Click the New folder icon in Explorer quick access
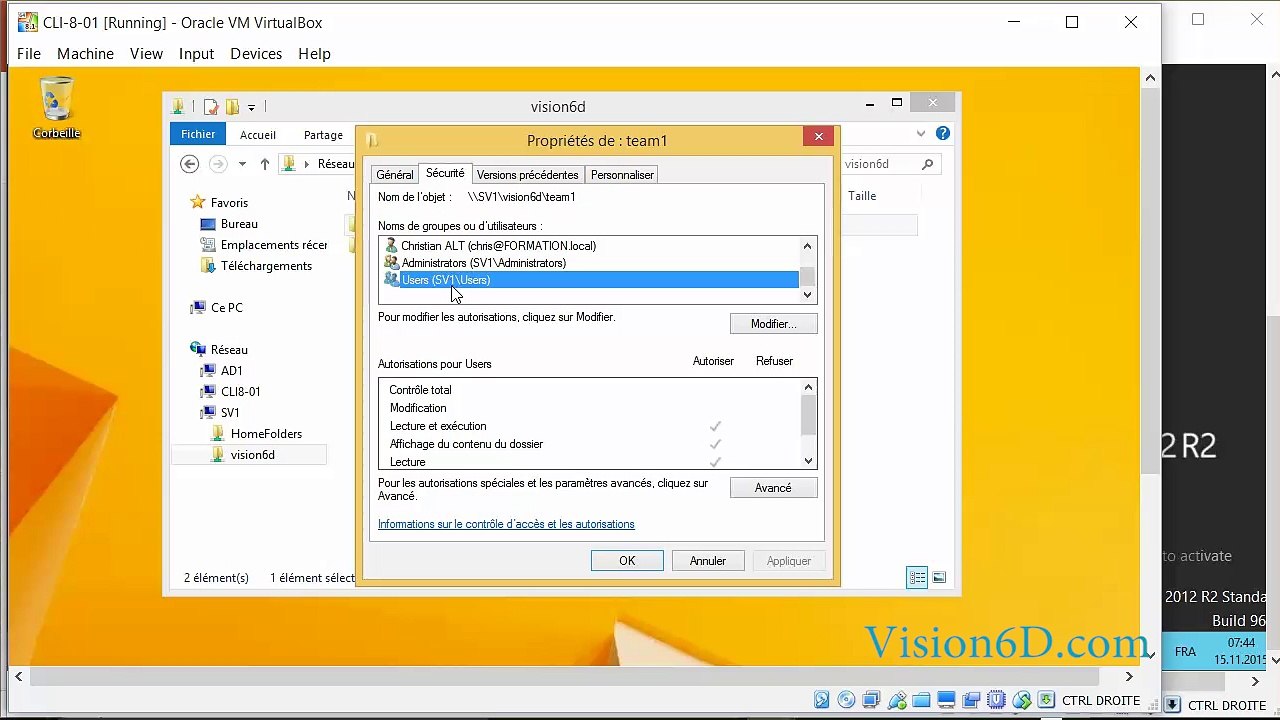Screen dimensions: 1280x720 [232, 107]
